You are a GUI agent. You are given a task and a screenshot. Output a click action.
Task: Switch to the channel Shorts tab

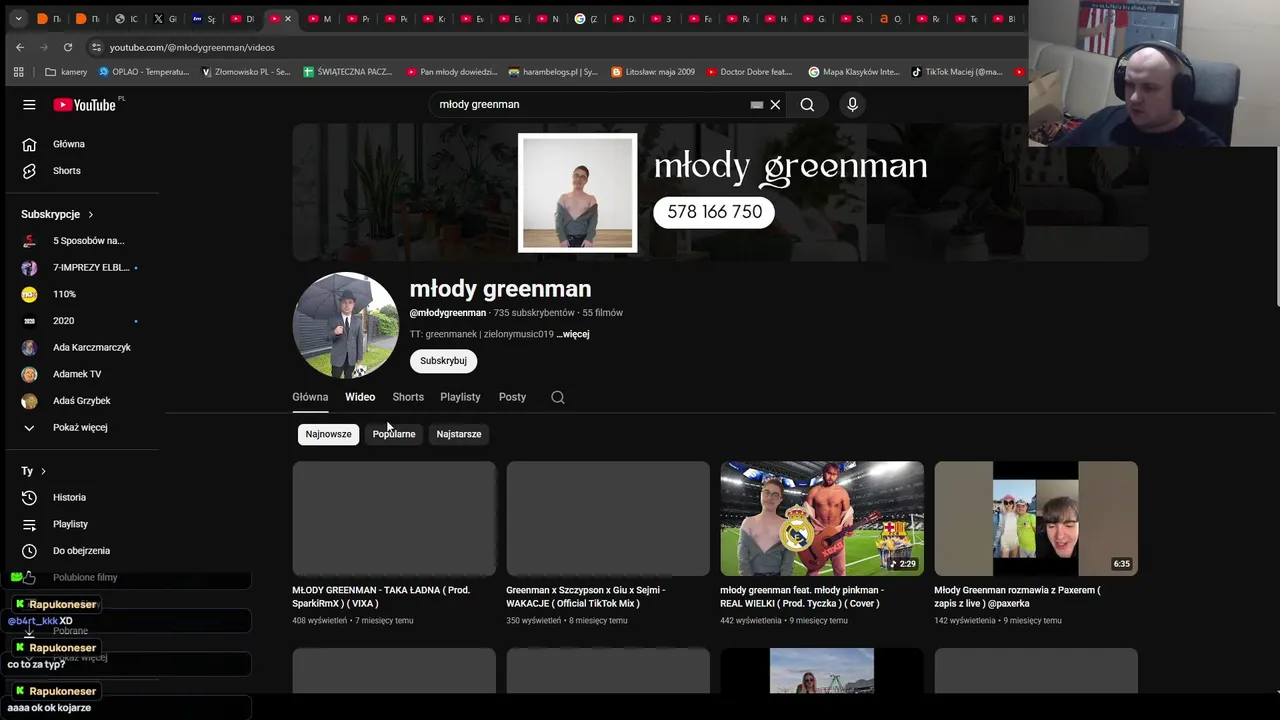(x=408, y=397)
